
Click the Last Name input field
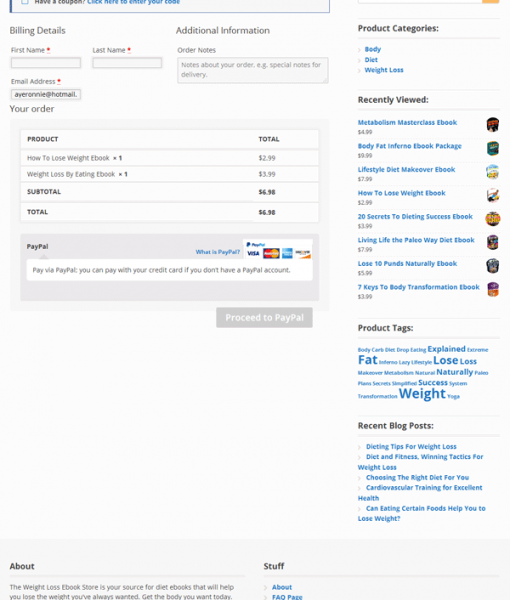coord(127,63)
